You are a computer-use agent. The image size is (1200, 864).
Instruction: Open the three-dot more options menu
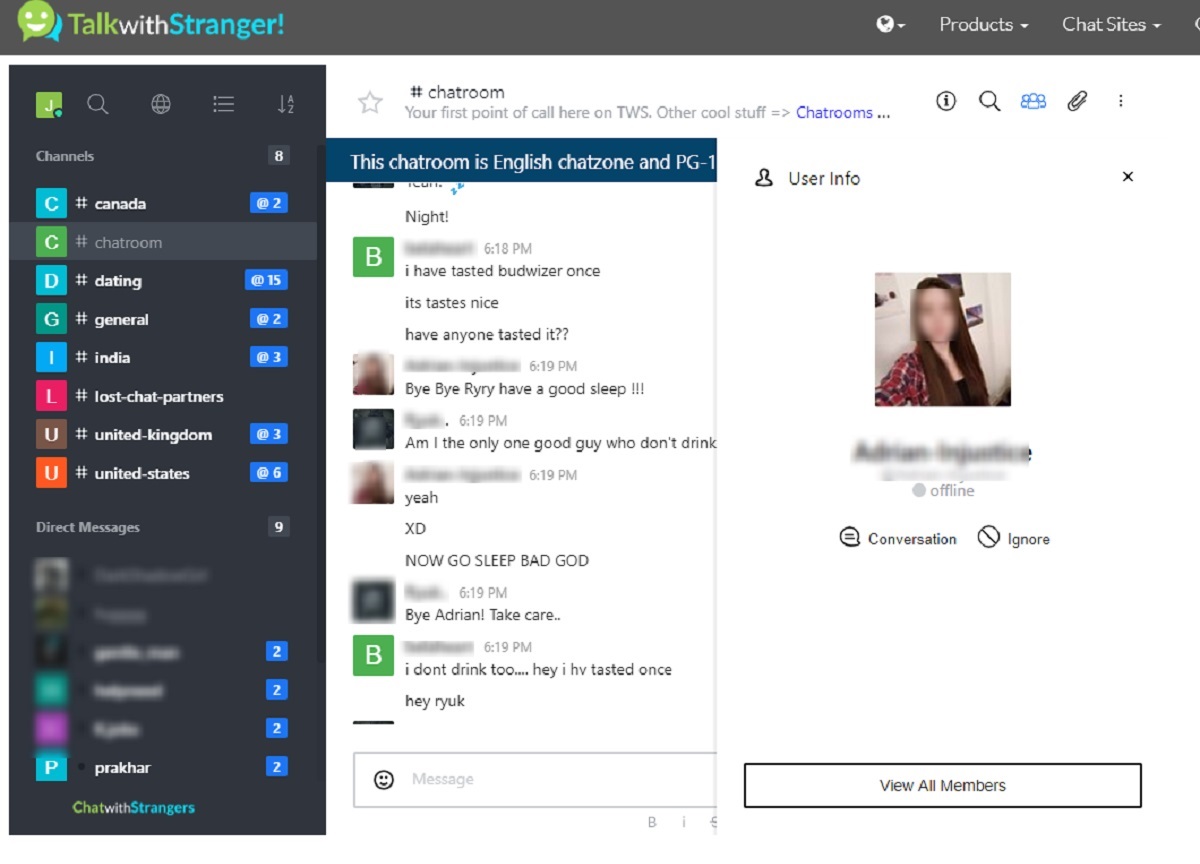pyautogui.click(x=1121, y=101)
